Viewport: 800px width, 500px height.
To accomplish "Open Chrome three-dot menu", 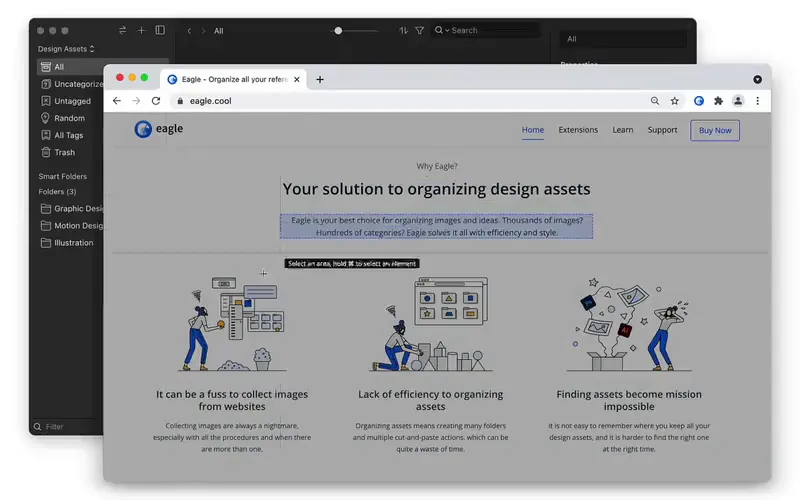I will (x=758, y=101).
